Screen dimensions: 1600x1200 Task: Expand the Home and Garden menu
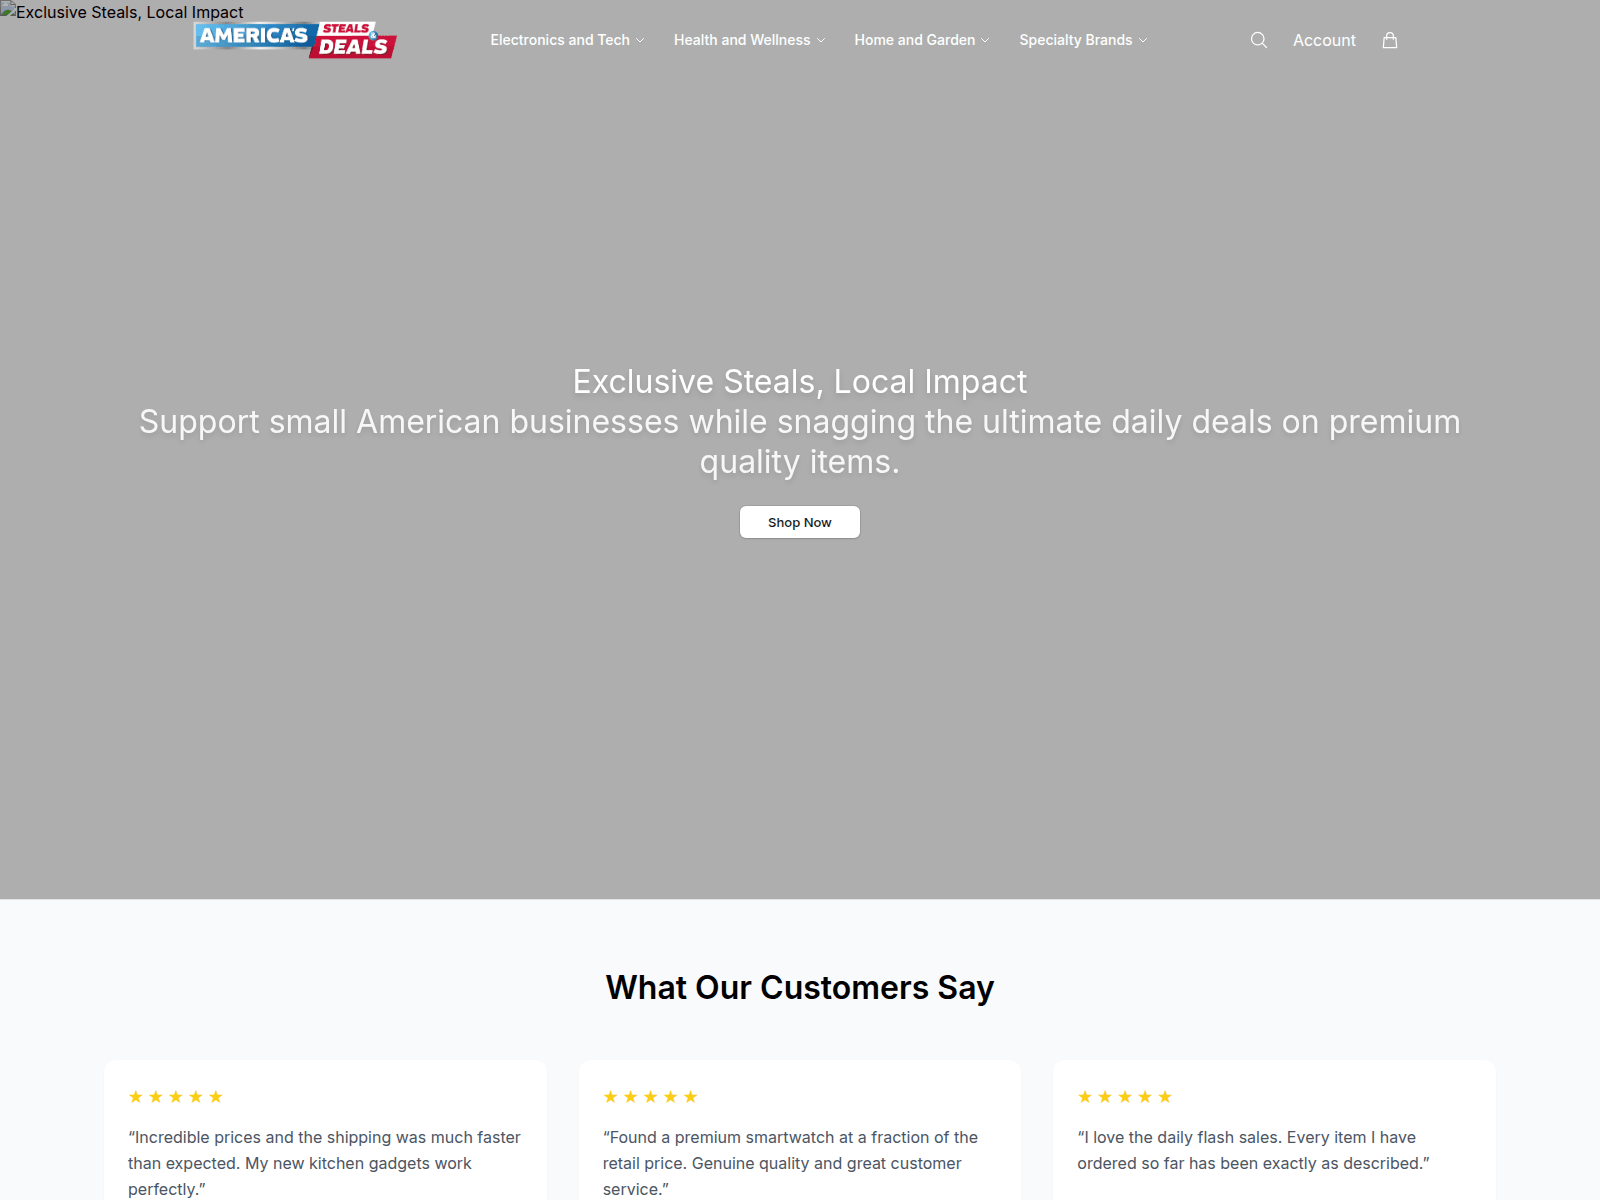point(922,40)
